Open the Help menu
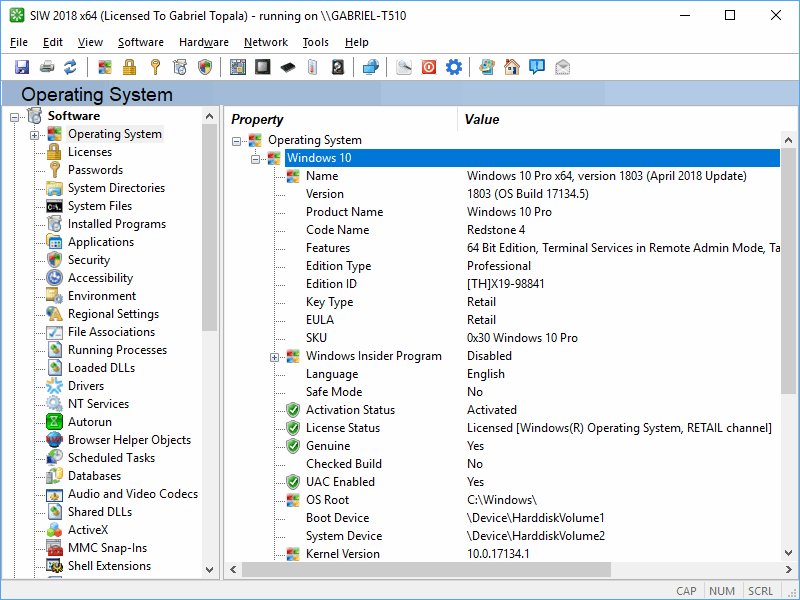This screenshot has height=600, width=800. pos(357,42)
